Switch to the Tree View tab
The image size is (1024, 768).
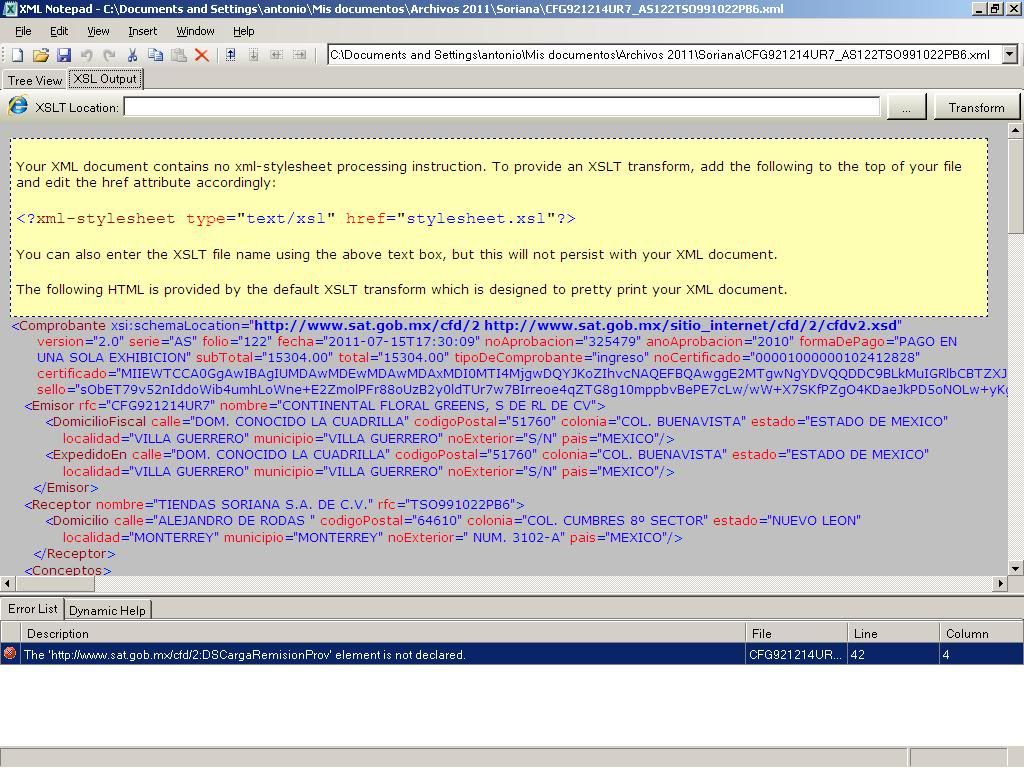(x=35, y=80)
